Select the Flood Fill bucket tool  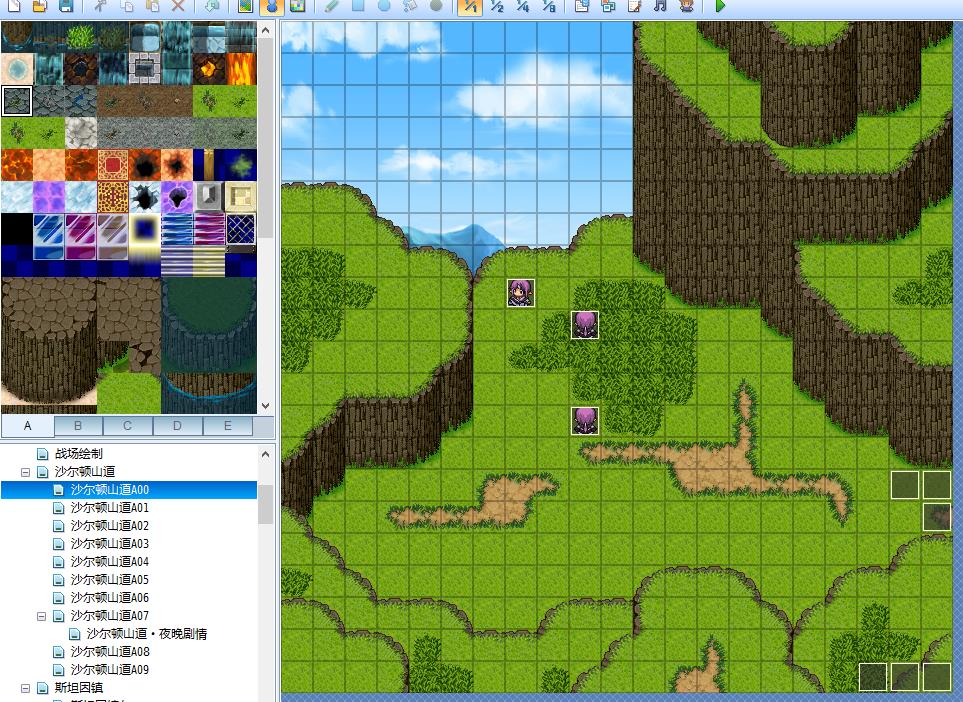410,6
